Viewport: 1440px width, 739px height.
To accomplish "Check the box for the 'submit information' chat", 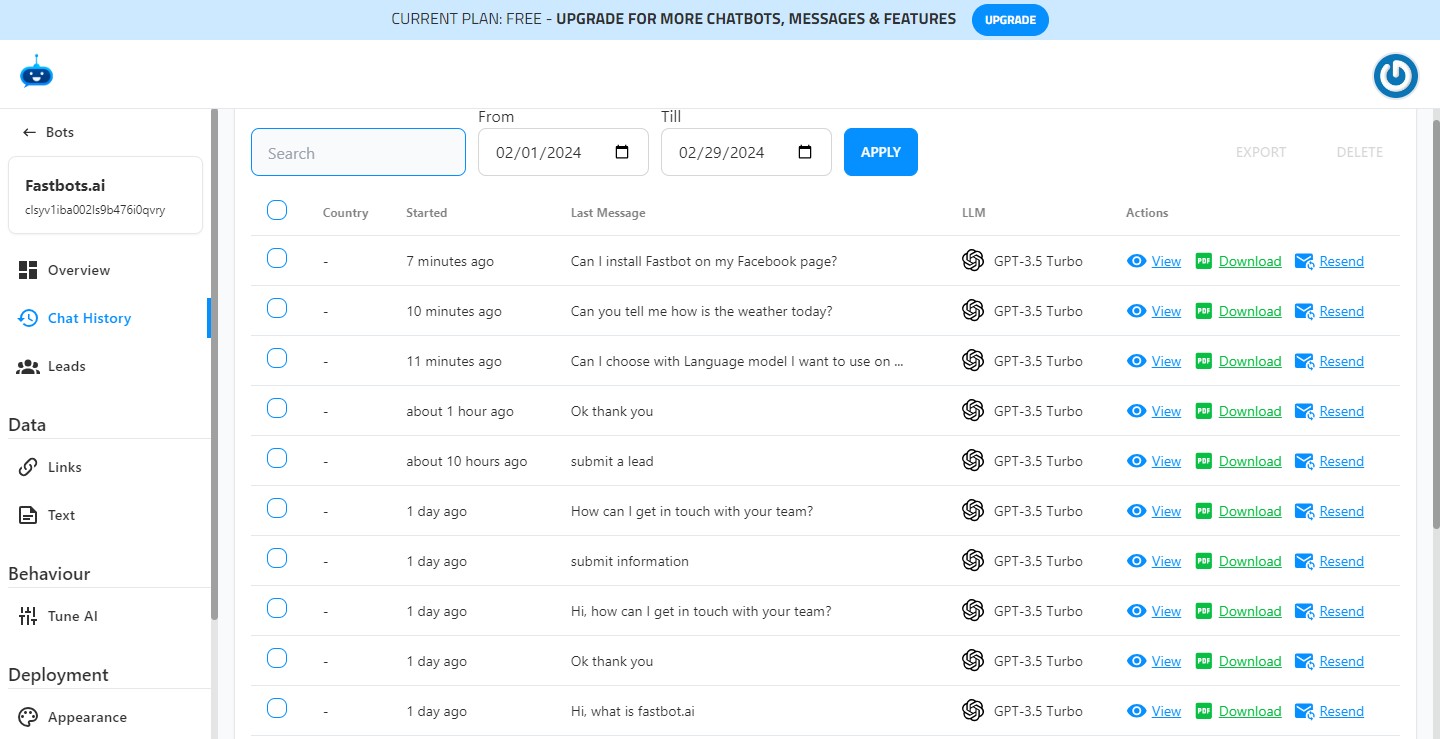I will point(277,558).
